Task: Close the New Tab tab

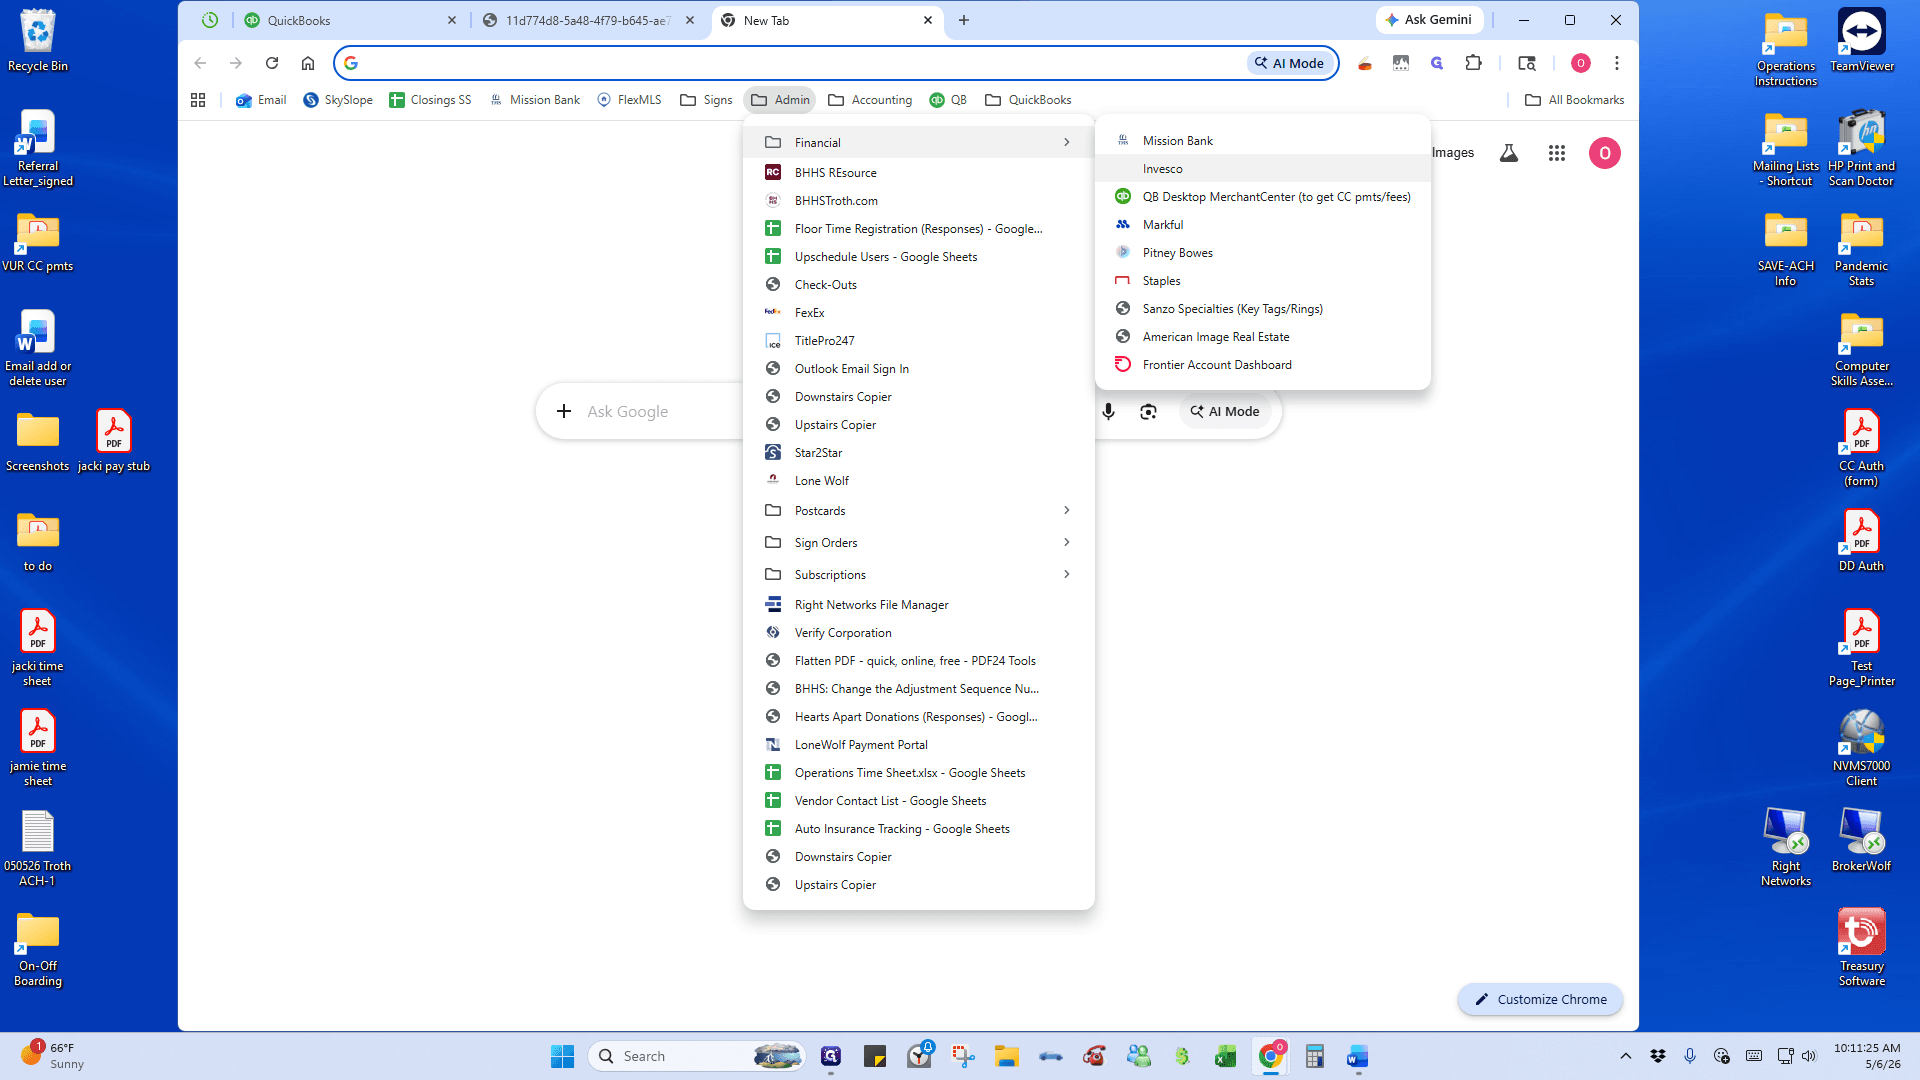Action: coord(928,20)
